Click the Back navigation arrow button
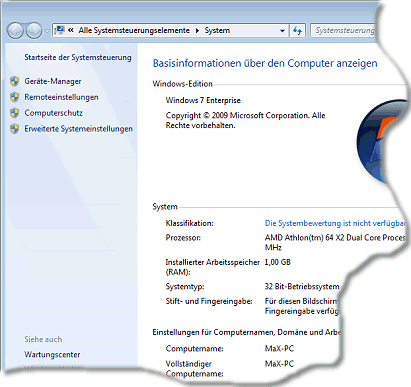Viewport: 411px width, 387px height. pyautogui.click(x=15, y=31)
